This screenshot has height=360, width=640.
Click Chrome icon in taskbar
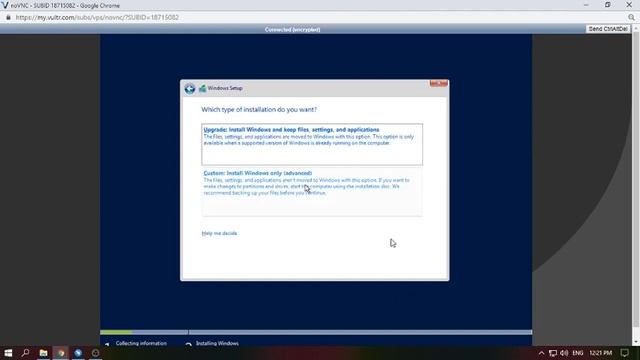pos(61,353)
